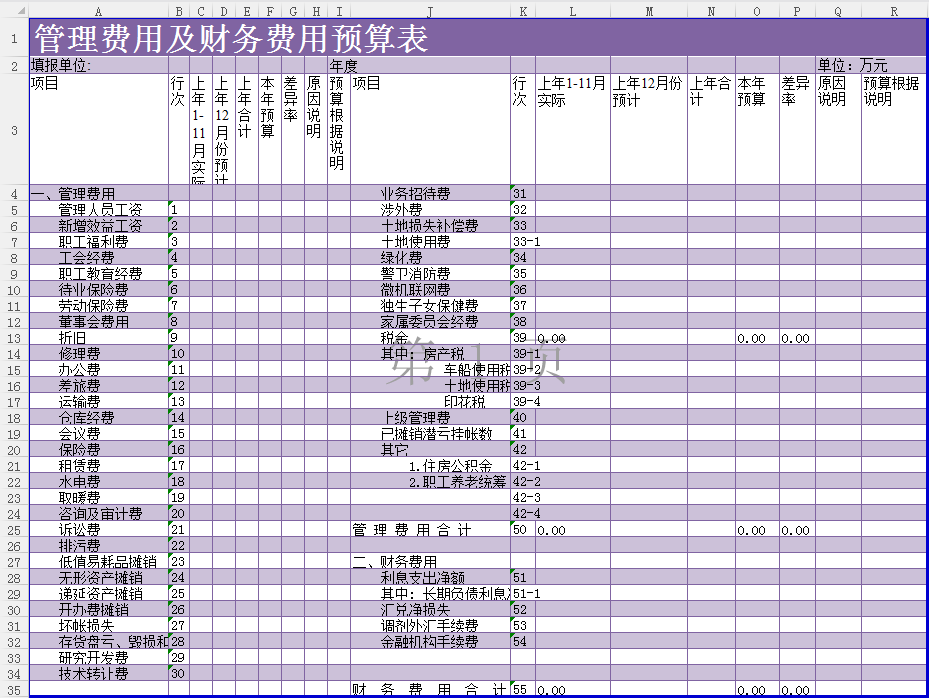This screenshot has width=929, height=698.
Task: Click the 差旅费 cell
Action: coord(79,386)
